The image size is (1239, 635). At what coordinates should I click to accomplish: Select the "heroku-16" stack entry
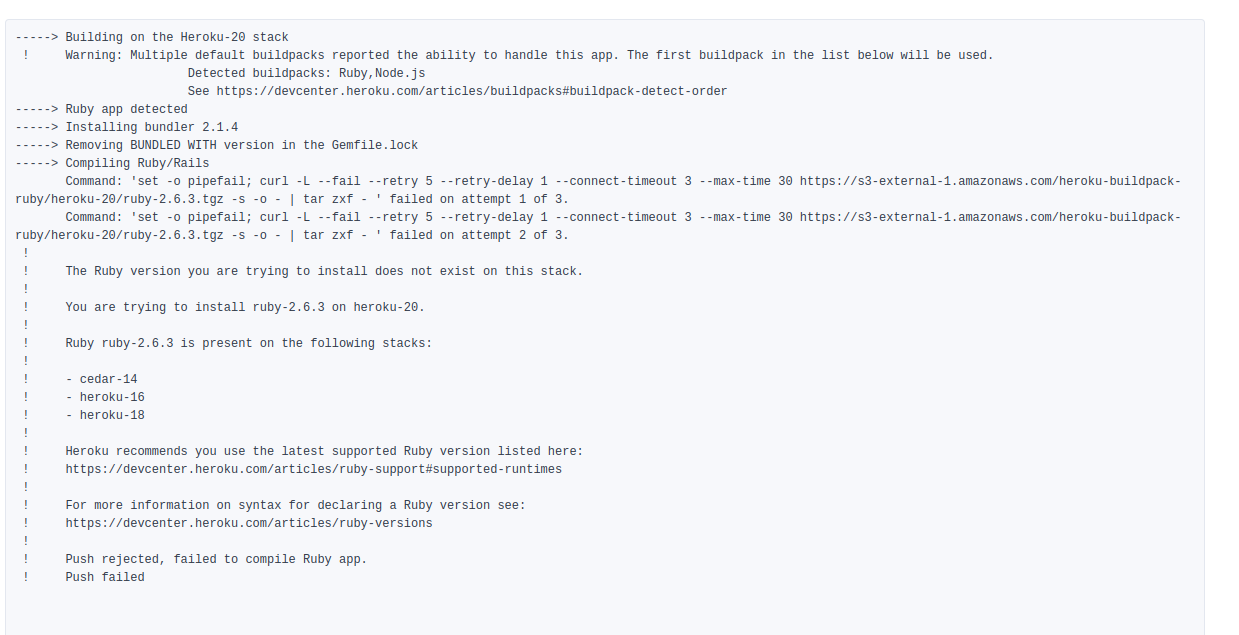pyautogui.click(x=112, y=397)
